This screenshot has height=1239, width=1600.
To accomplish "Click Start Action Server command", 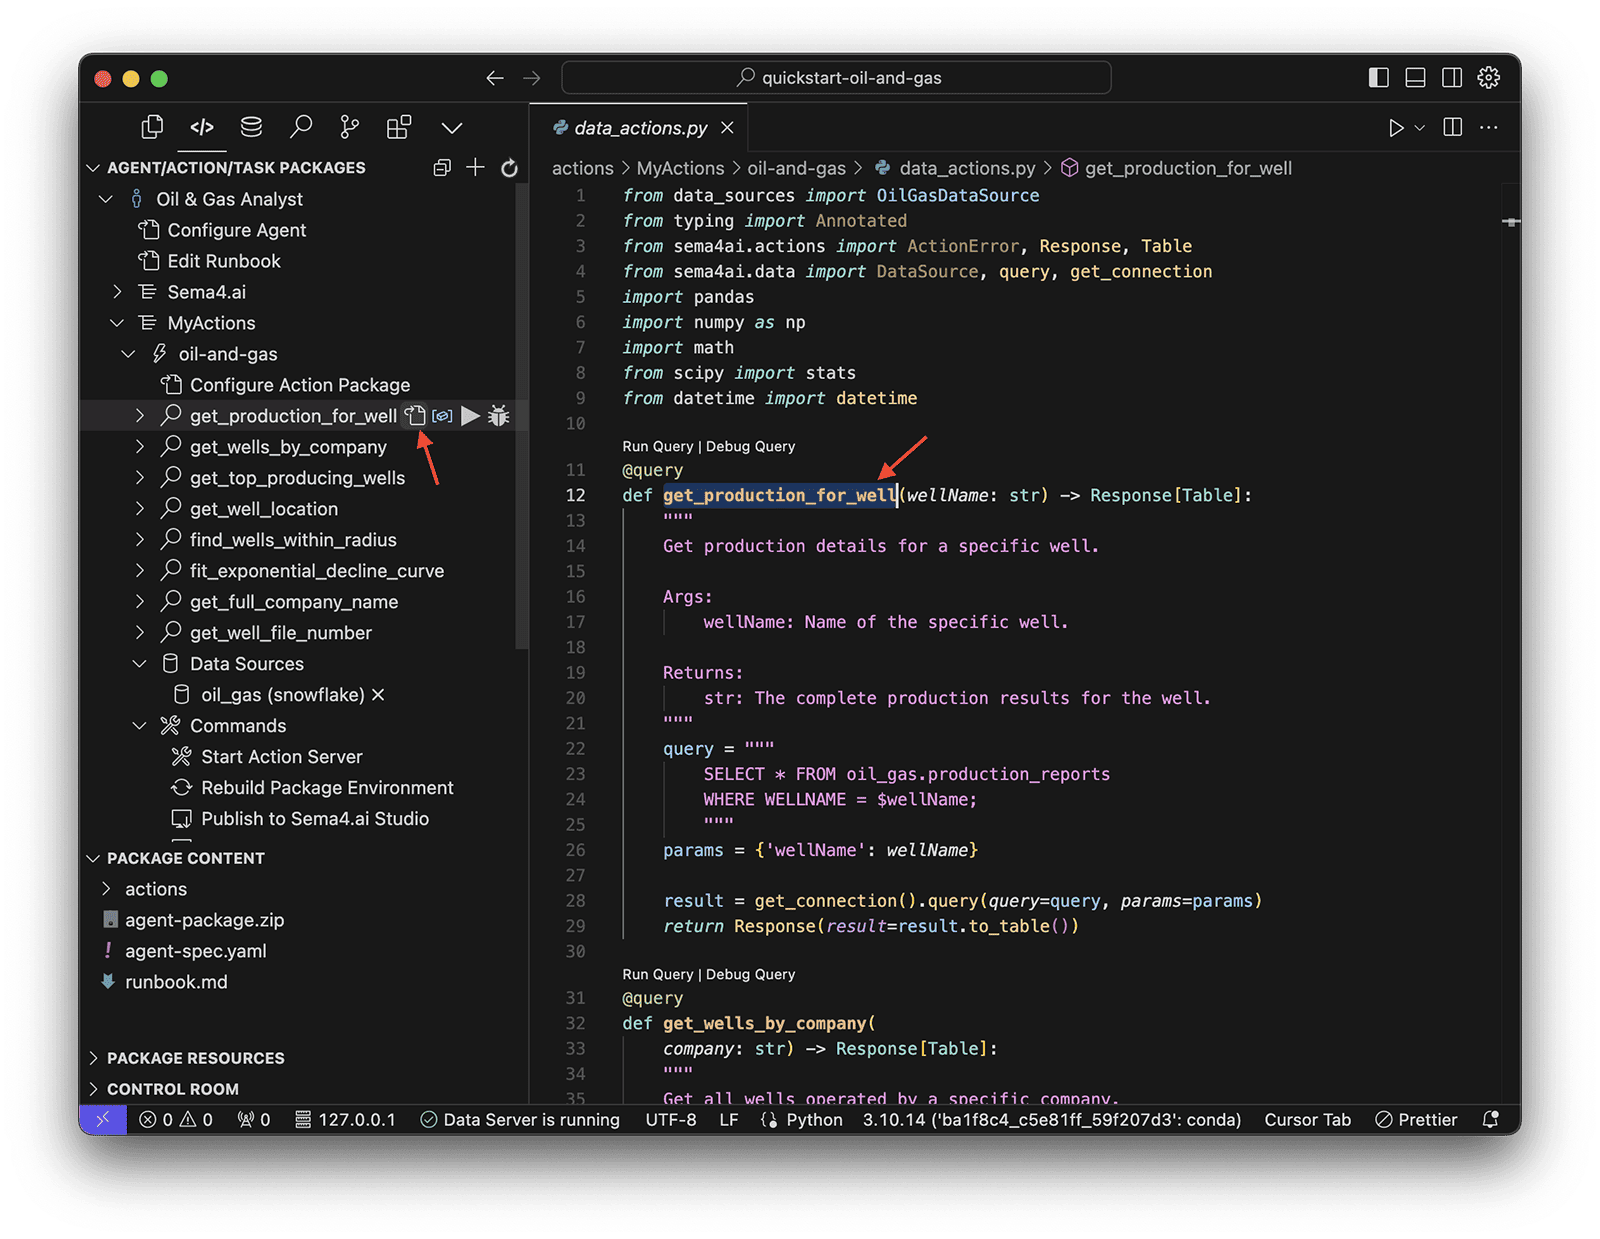I will coord(281,757).
